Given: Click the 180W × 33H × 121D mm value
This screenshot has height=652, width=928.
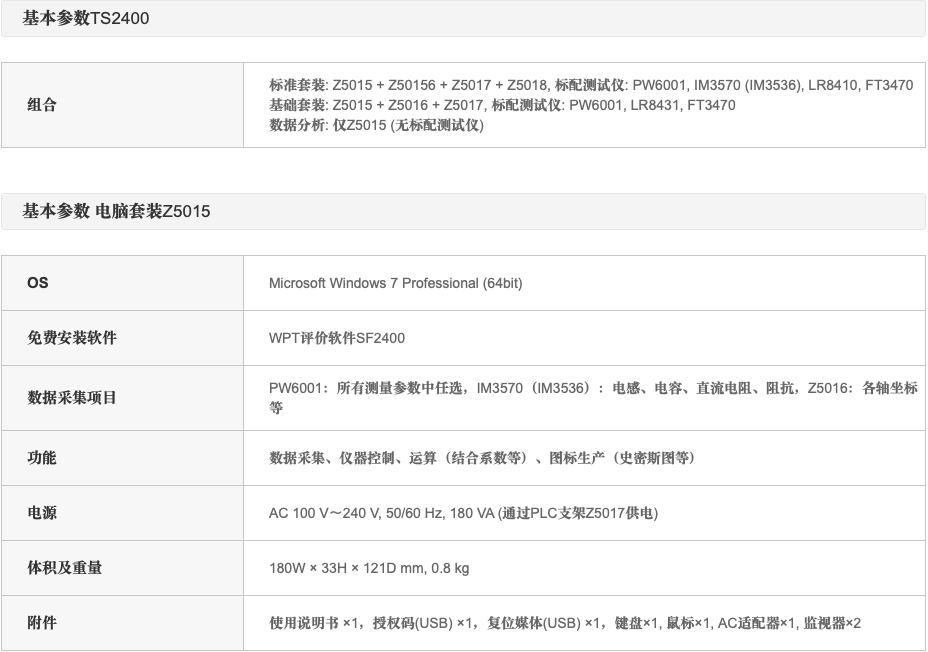Looking at the screenshot, I should coord(369,568).
